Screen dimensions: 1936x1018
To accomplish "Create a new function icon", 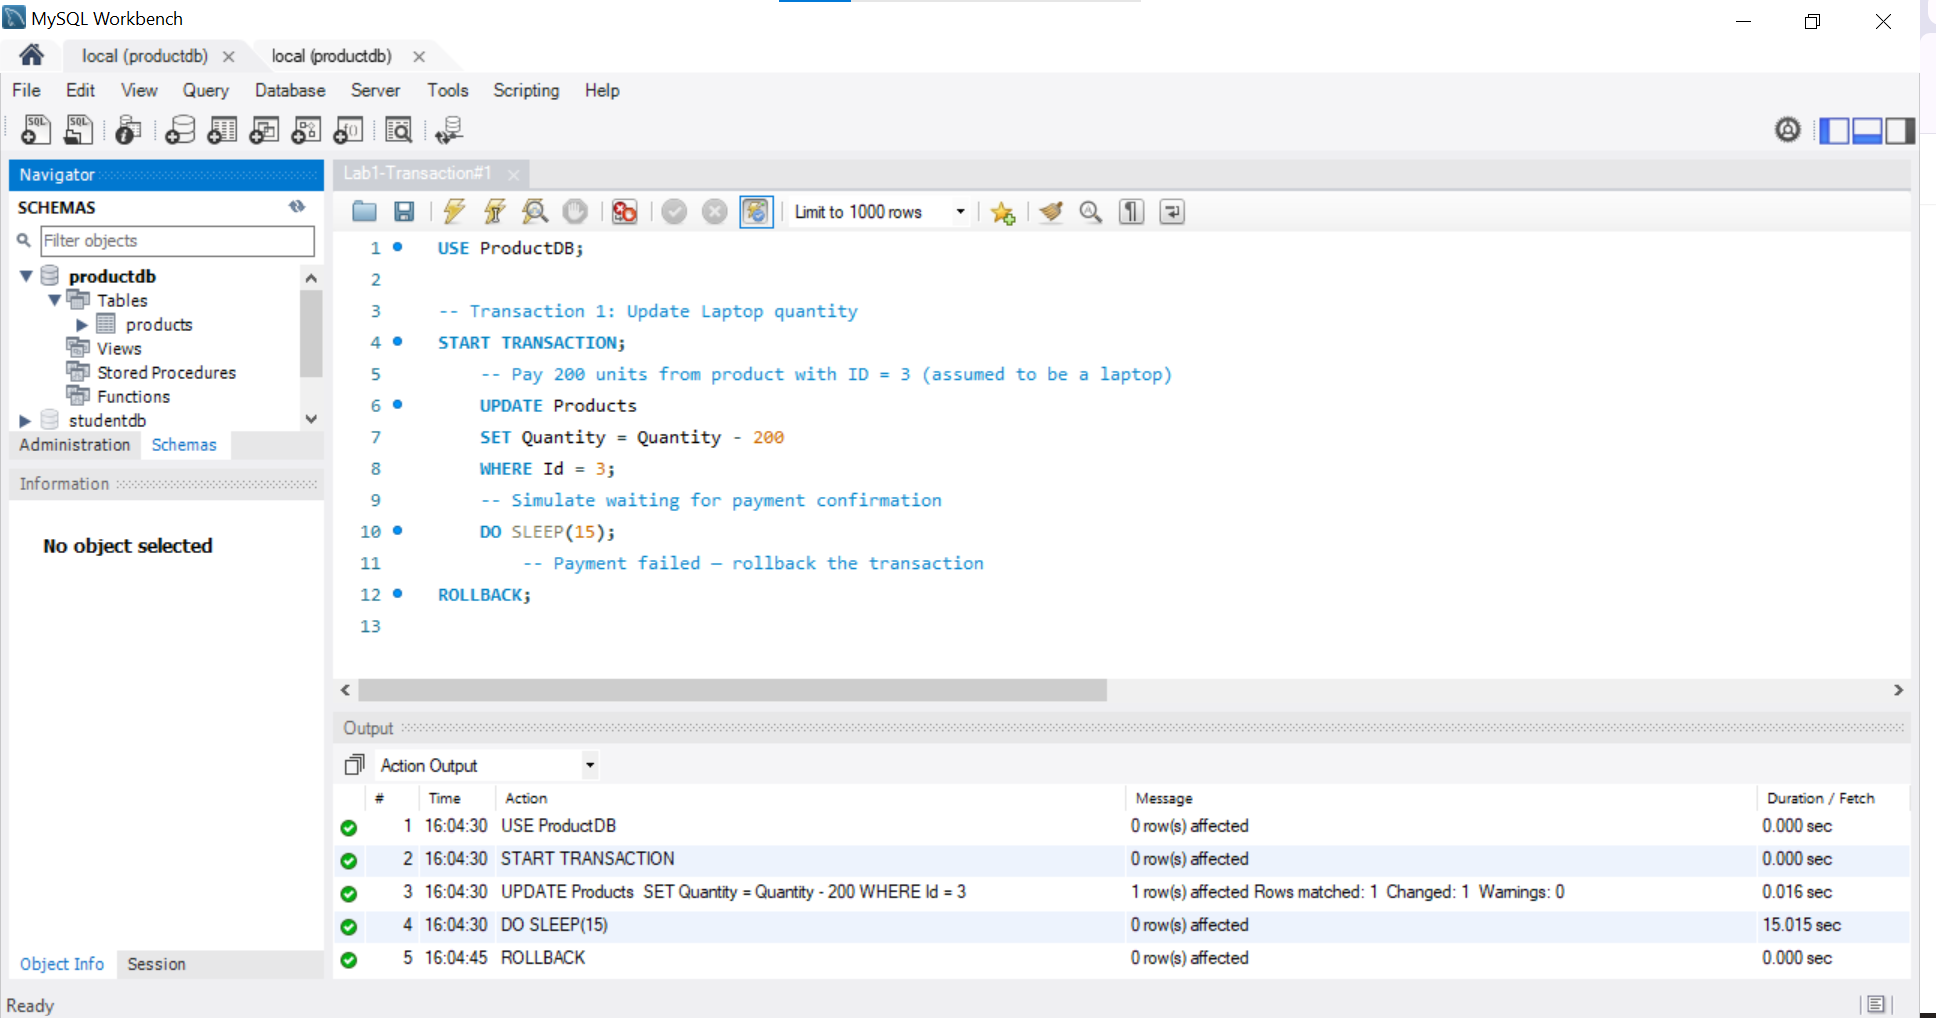I will coord(348,130).
